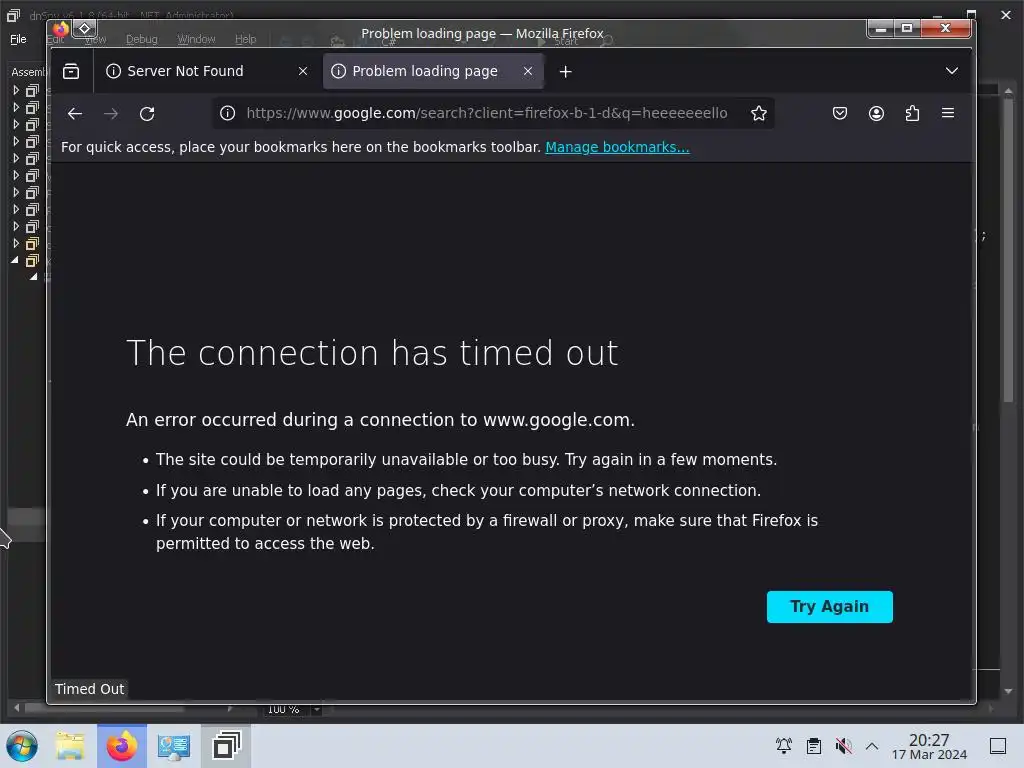The width and height of the screenshot is (1024, 768).
Task: Open the file manager taskbar icon
Action: click(x=70, y=746)
